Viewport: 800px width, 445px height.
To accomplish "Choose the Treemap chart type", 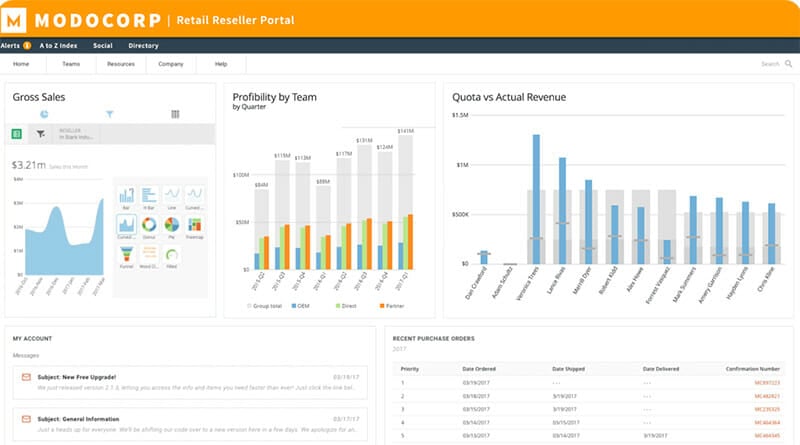I will 194,227.
